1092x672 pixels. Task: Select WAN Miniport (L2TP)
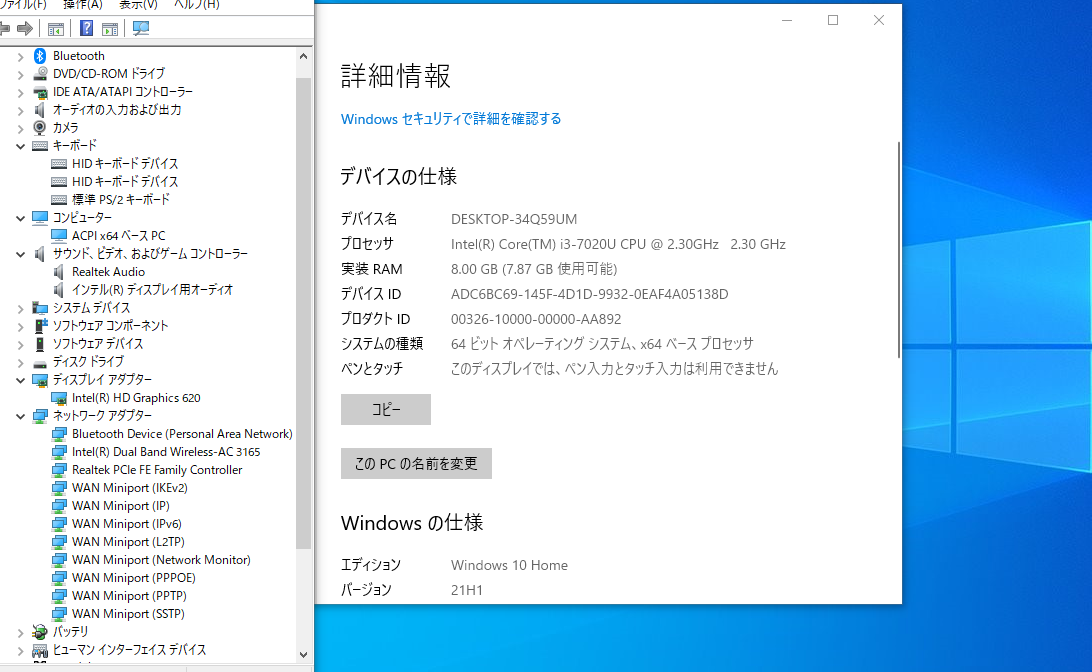point(128,542)
